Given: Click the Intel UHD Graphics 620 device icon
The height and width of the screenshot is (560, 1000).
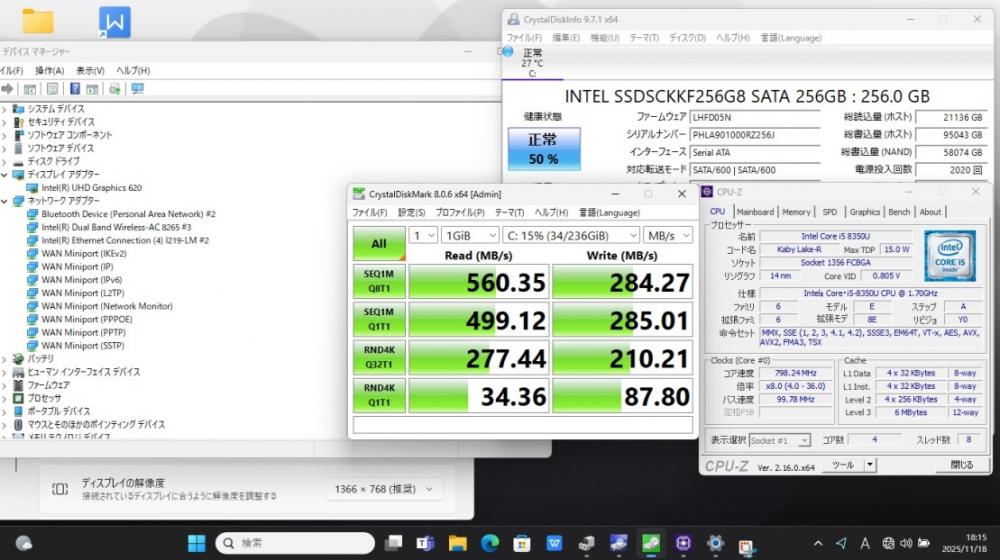Looking at the screenshot, I should [33, 187].
